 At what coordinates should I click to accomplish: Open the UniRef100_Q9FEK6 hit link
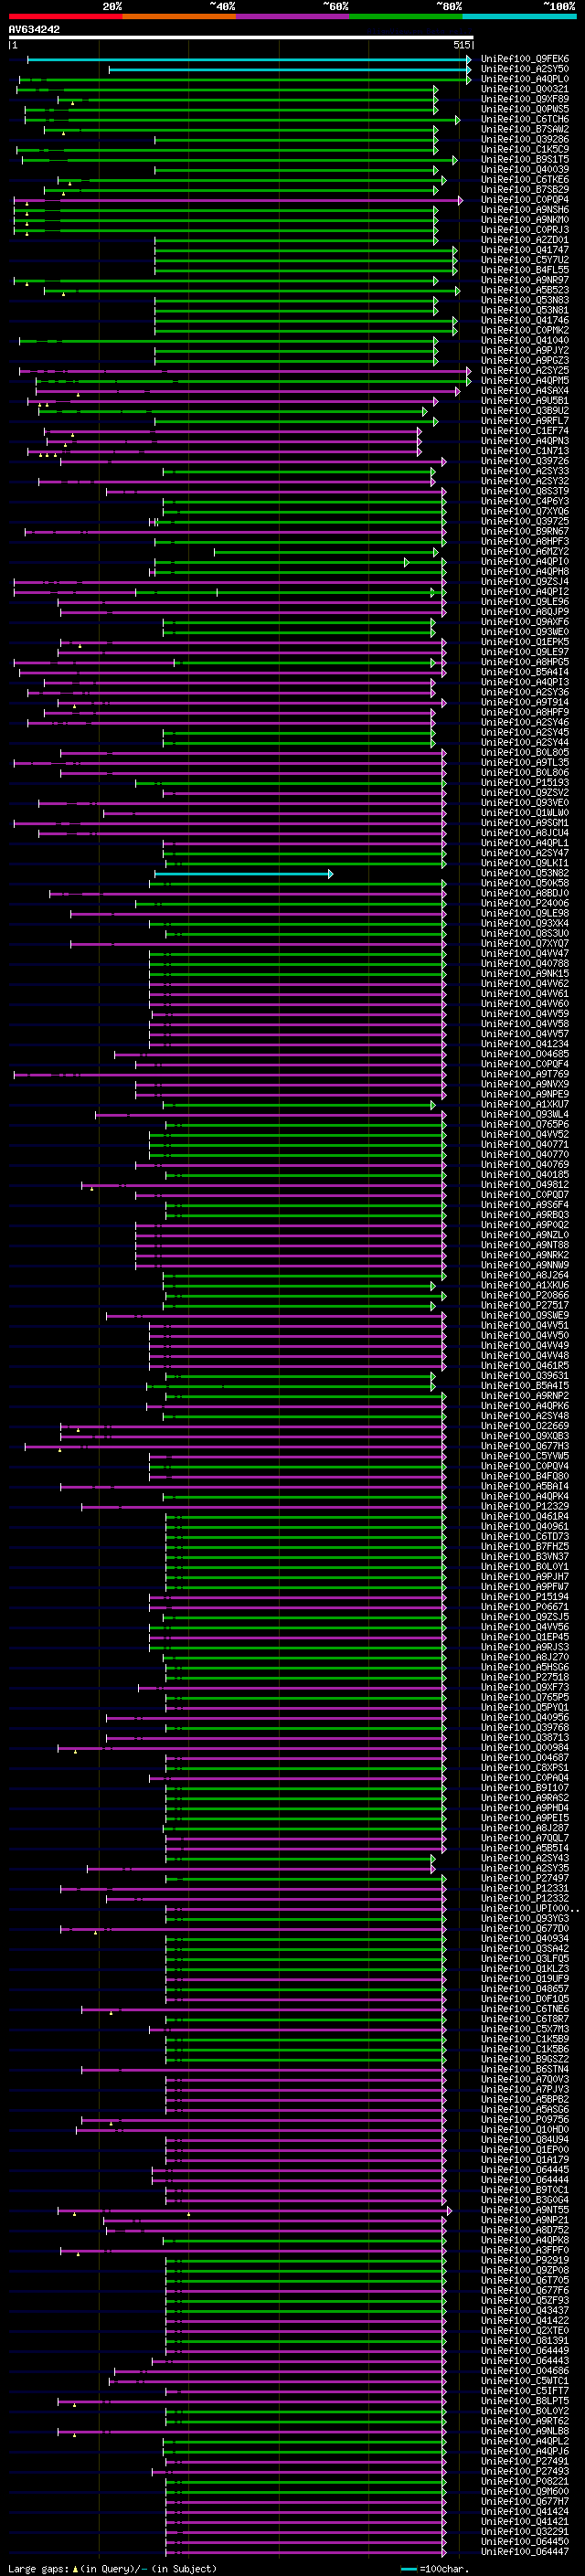point(524,60)
